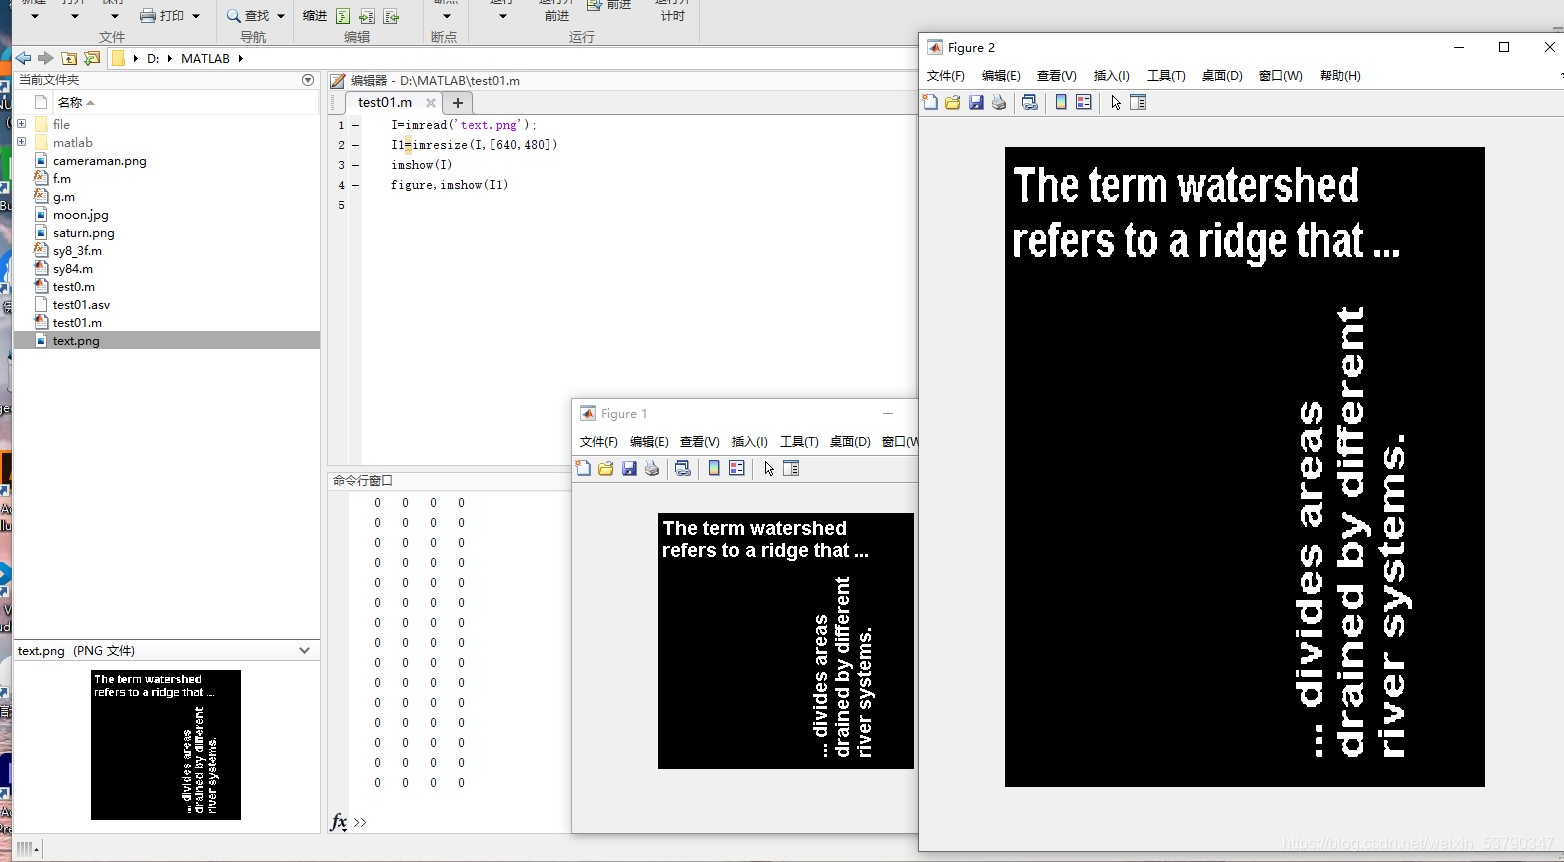Image resolution: width=1564 pixels, height=862 pixels.
Task: Open 文件(F) menu in Figure 1
Action: click(x=599, y=442)
